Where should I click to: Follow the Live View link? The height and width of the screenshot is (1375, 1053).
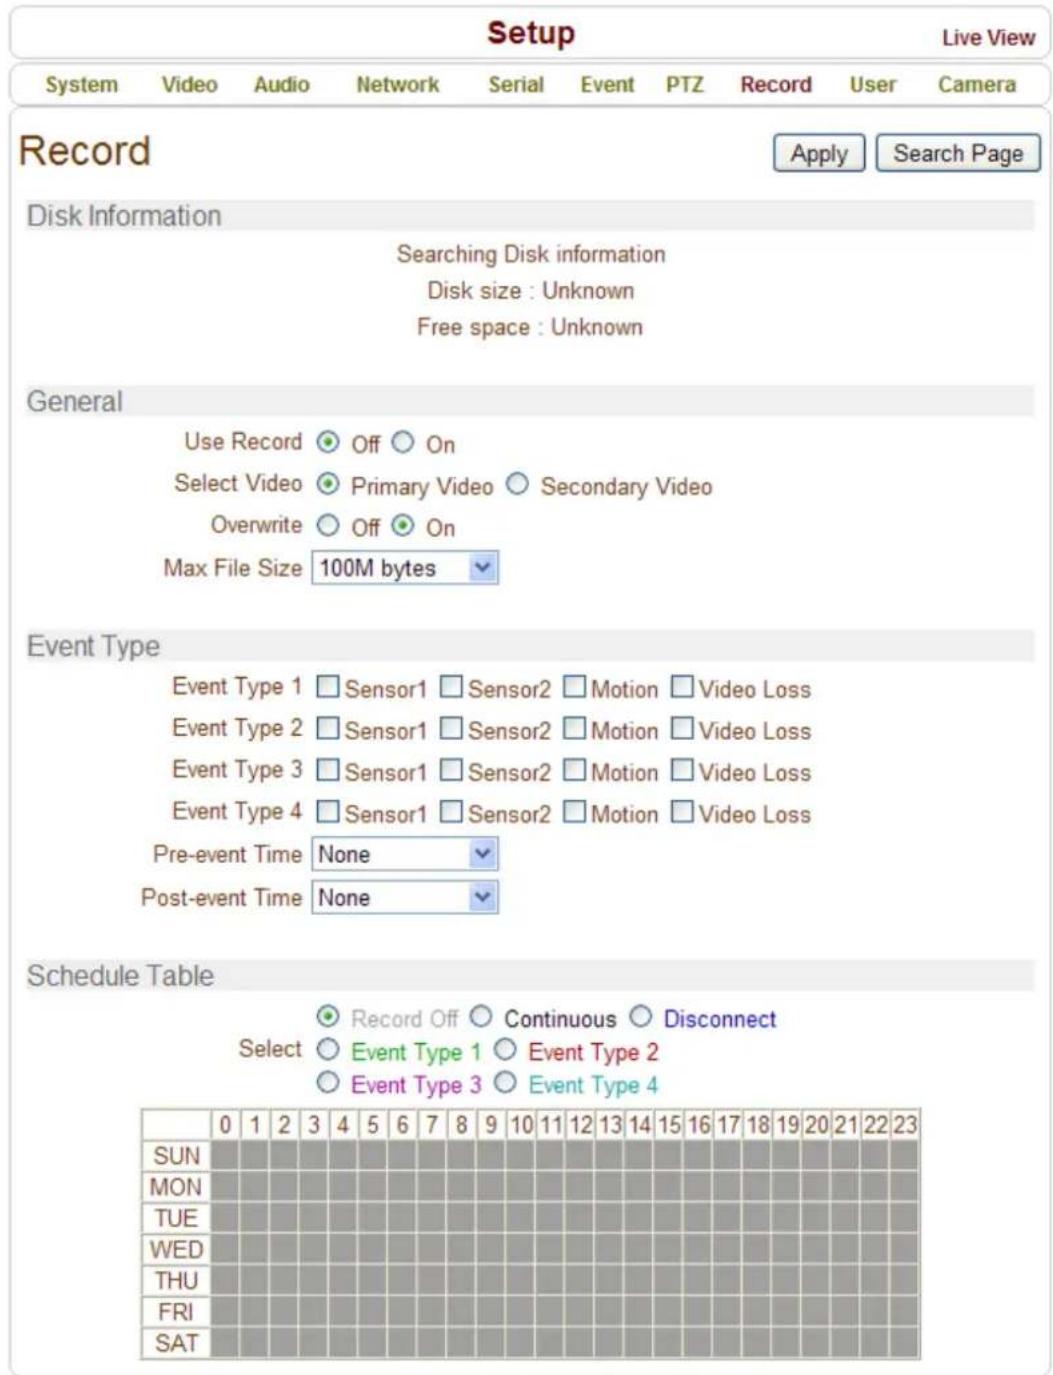click(x=987, y=38)
